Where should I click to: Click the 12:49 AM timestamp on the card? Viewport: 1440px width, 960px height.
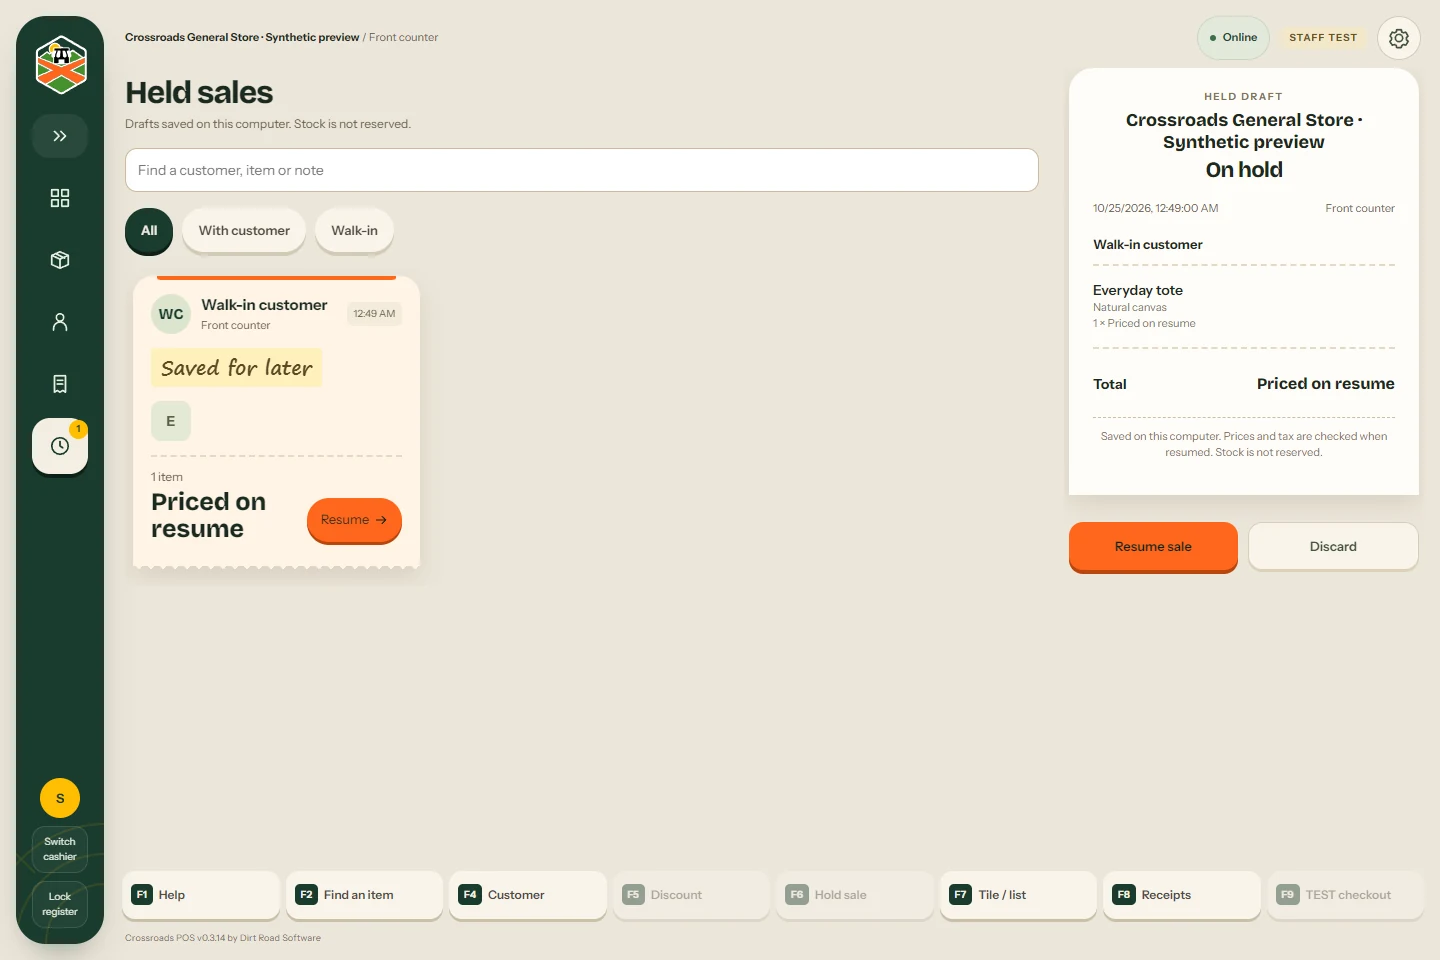pos(374,314)
